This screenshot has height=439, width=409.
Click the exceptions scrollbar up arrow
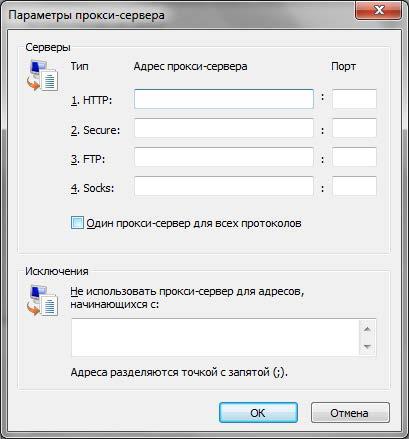click(367, 329)
